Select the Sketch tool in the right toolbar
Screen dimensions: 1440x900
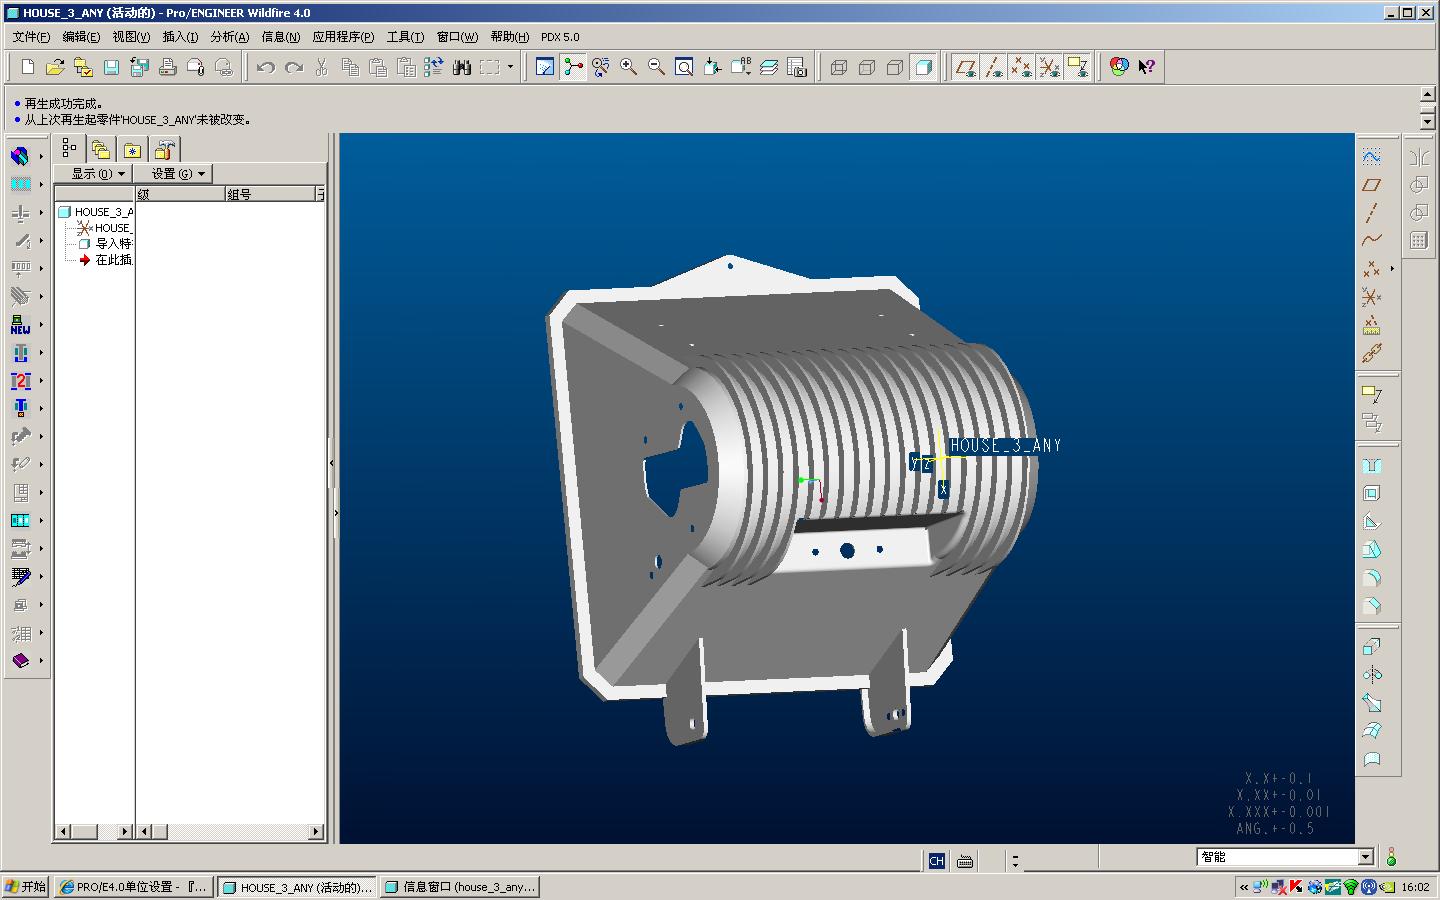coord(1372,157)
